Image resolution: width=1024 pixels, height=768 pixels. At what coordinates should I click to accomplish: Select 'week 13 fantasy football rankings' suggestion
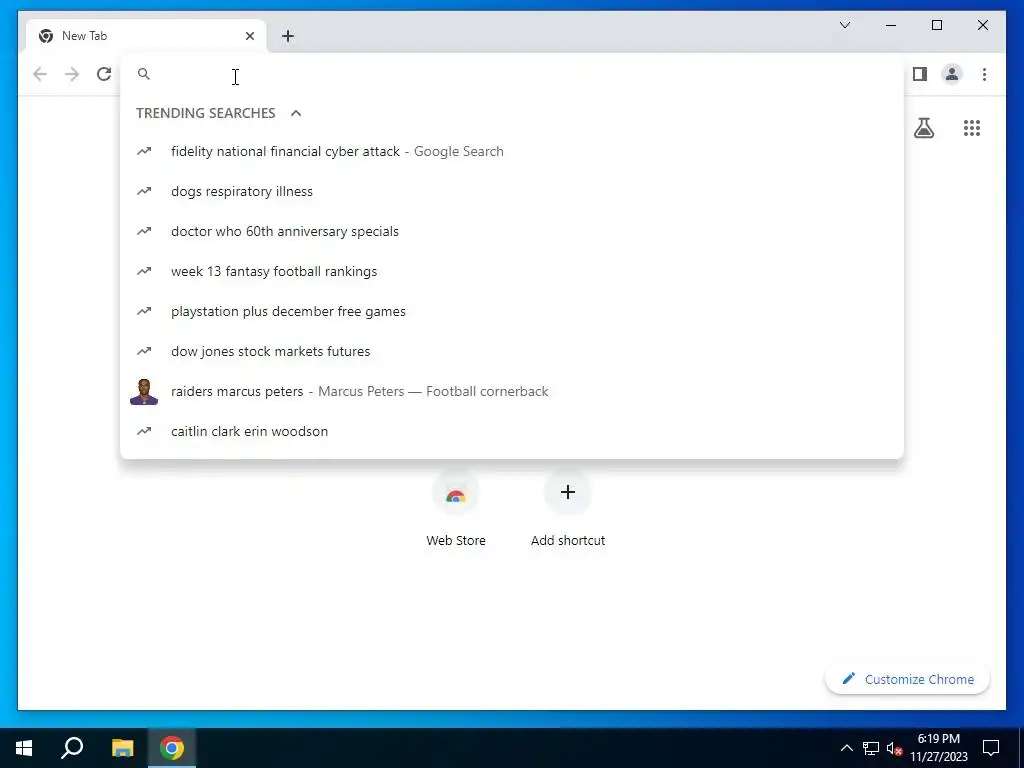(x=512, y=271)
